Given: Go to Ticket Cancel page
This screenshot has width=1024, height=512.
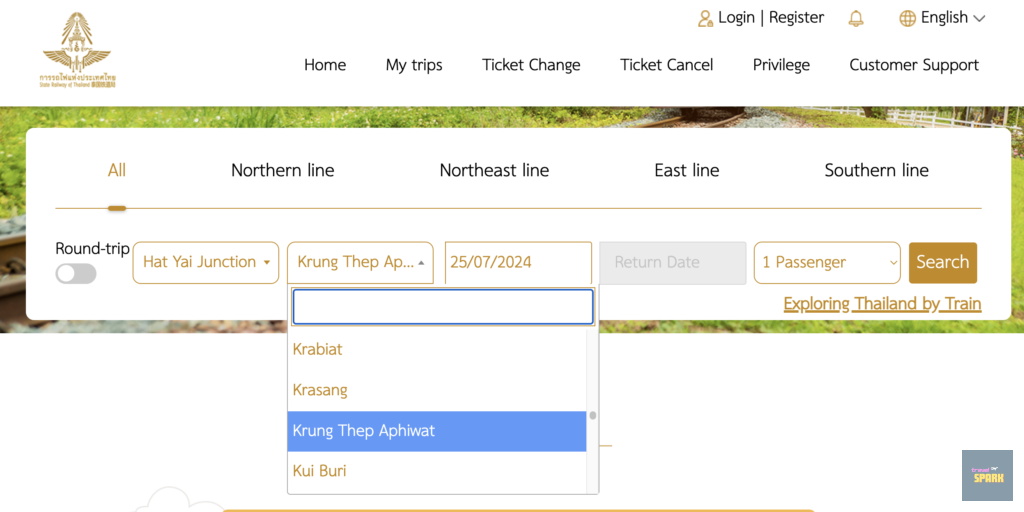Looking at the screenshot, I should [x=666, y=65].
